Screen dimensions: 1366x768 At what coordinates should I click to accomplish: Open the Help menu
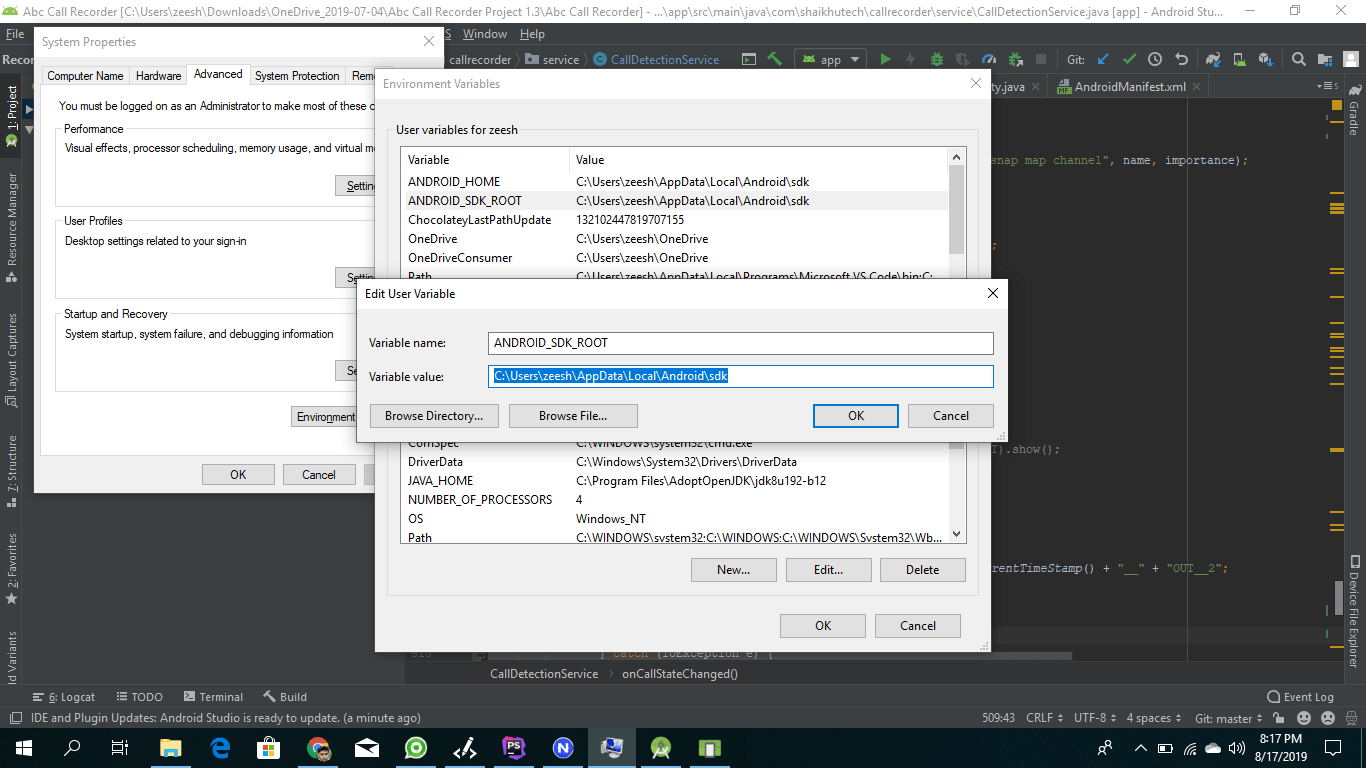click(x=532, y=34)
